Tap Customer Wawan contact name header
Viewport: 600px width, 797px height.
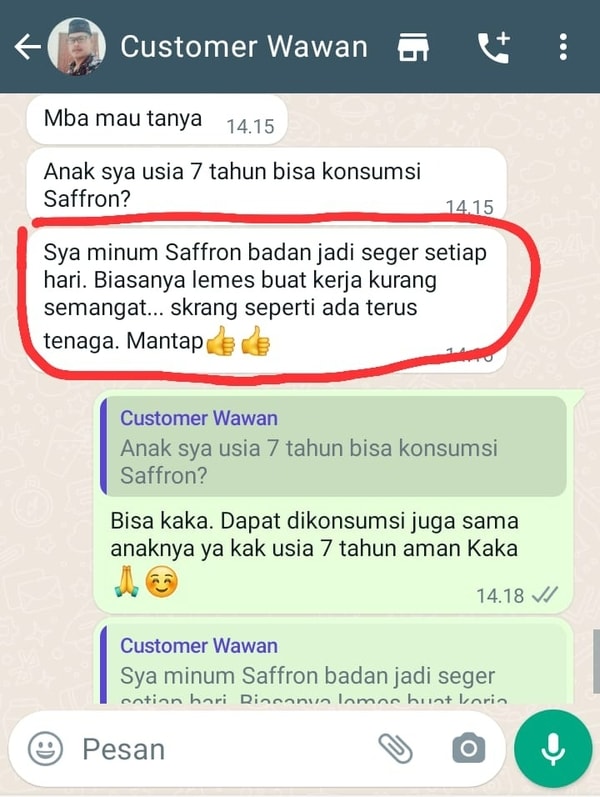pos(244,47)
